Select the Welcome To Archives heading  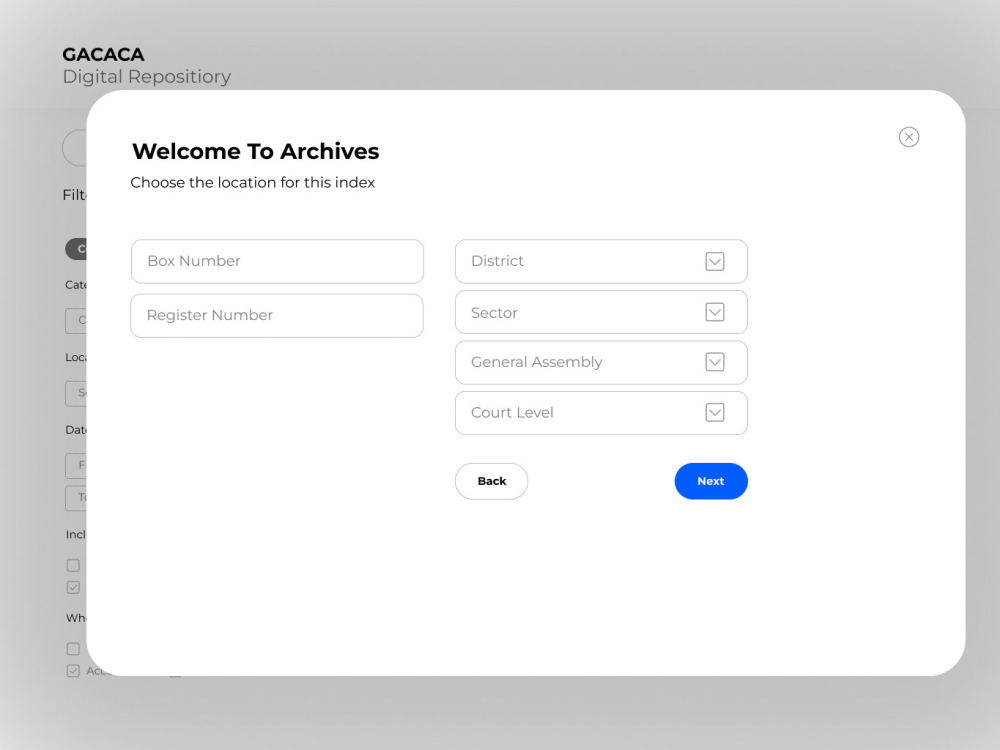click(x=256, y=152)
